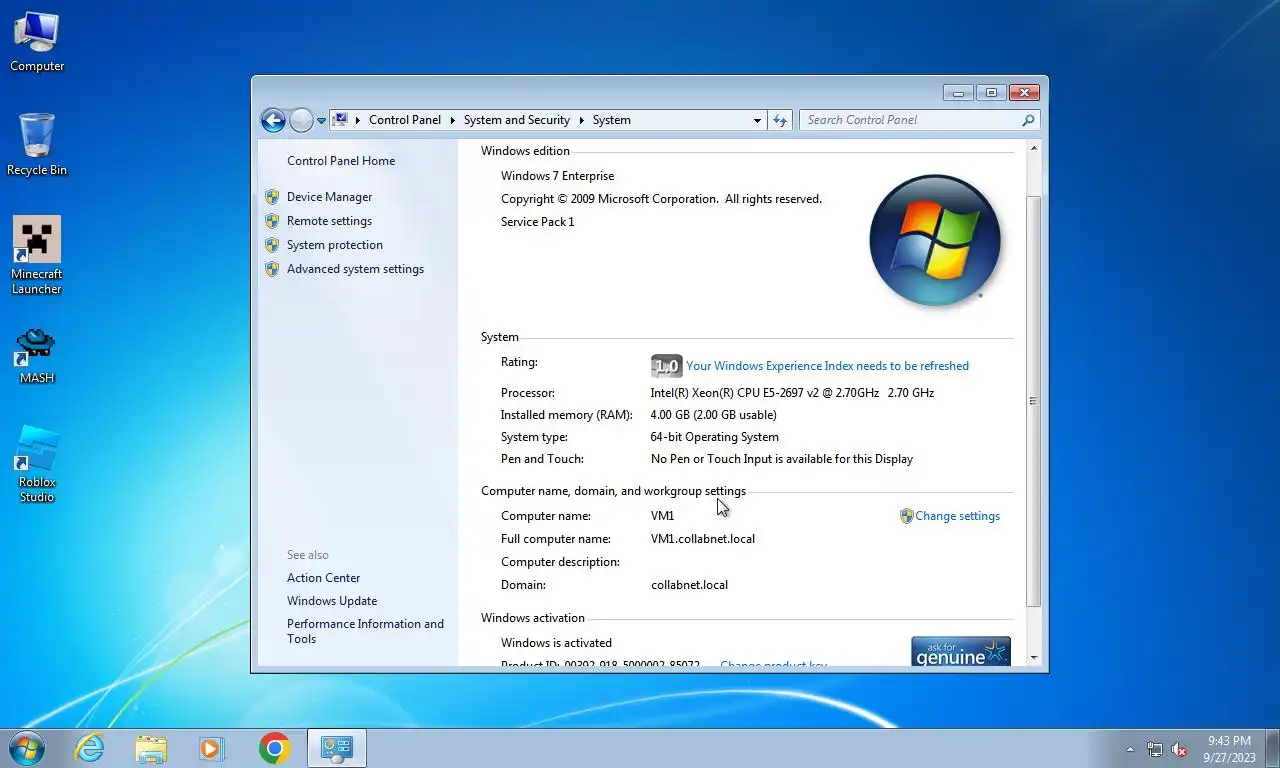Open Windows Update
Viewport: 1280px width, 768px height.
332,601
